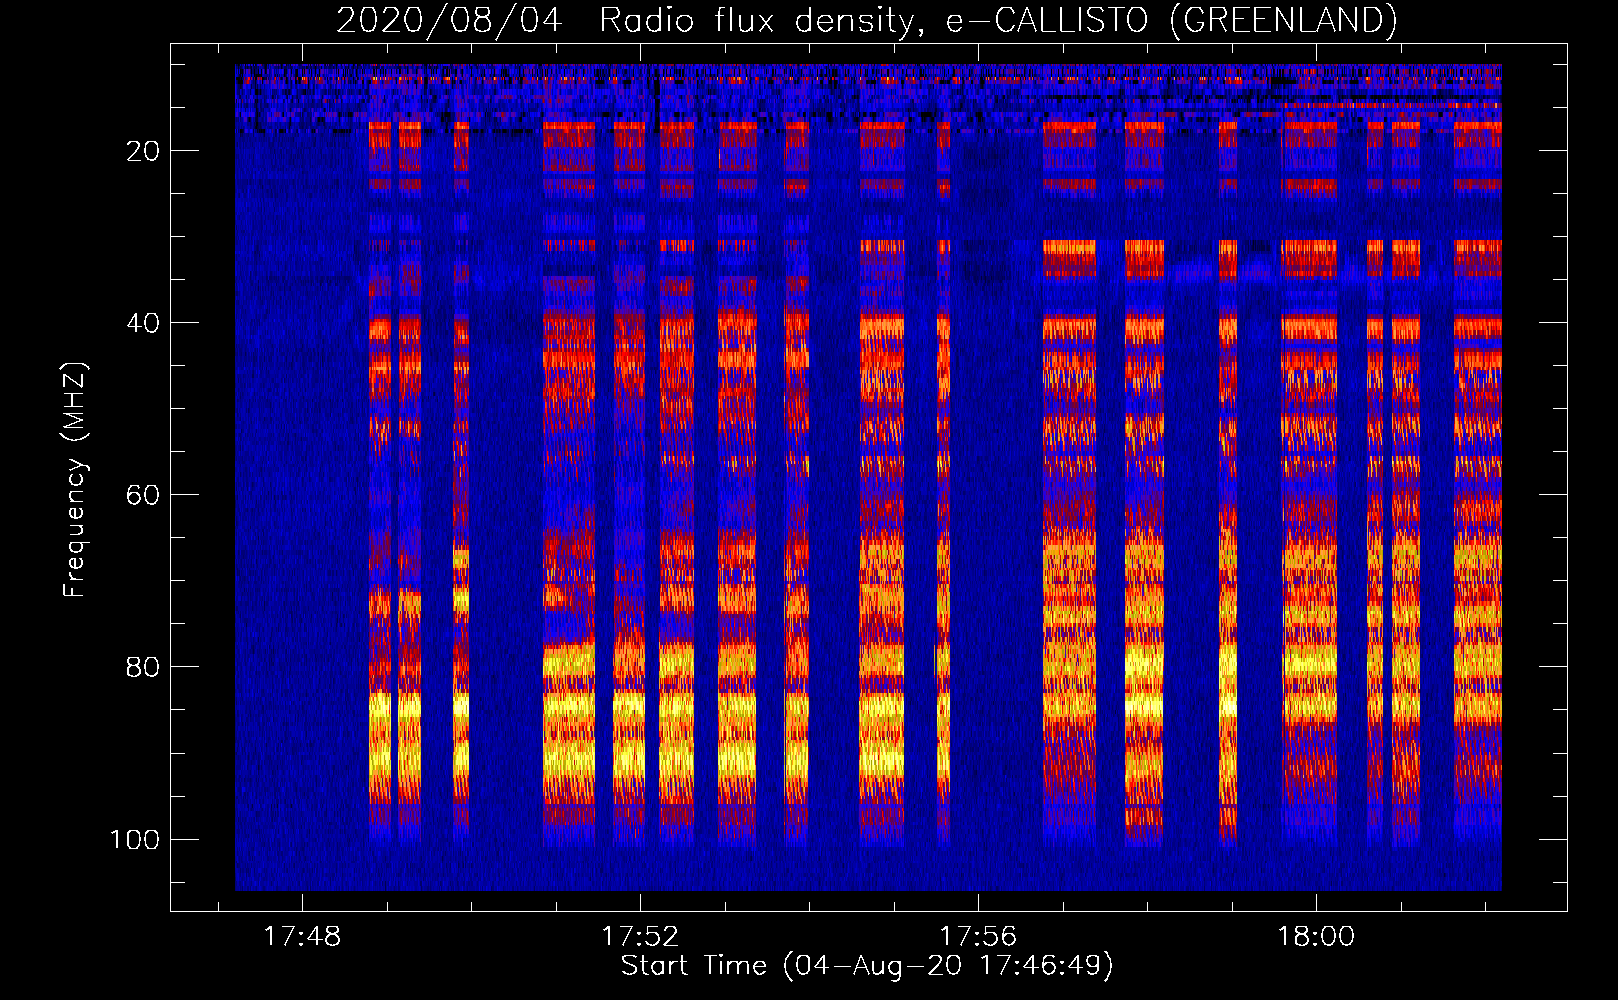Click the '40' frequency tick label
This screenshot has width=1618, height=1000.
pos(143,323)
